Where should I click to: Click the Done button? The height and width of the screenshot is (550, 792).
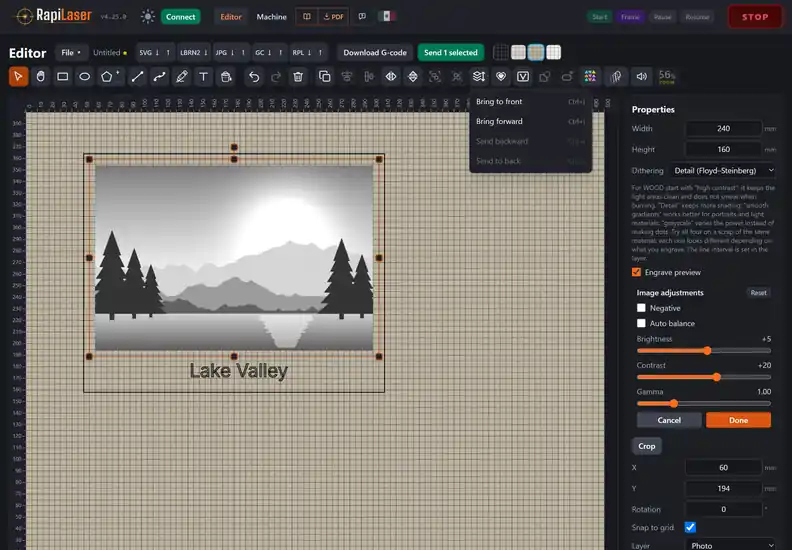[x=738, y=420]
